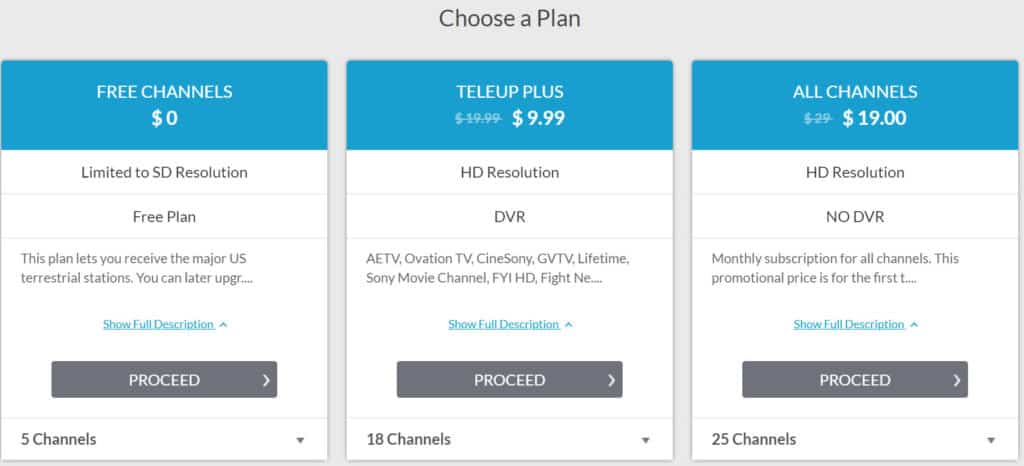1024x466 pixels.
Task: Select the ALL CHANNELS plan header
Action: point(855,92)
